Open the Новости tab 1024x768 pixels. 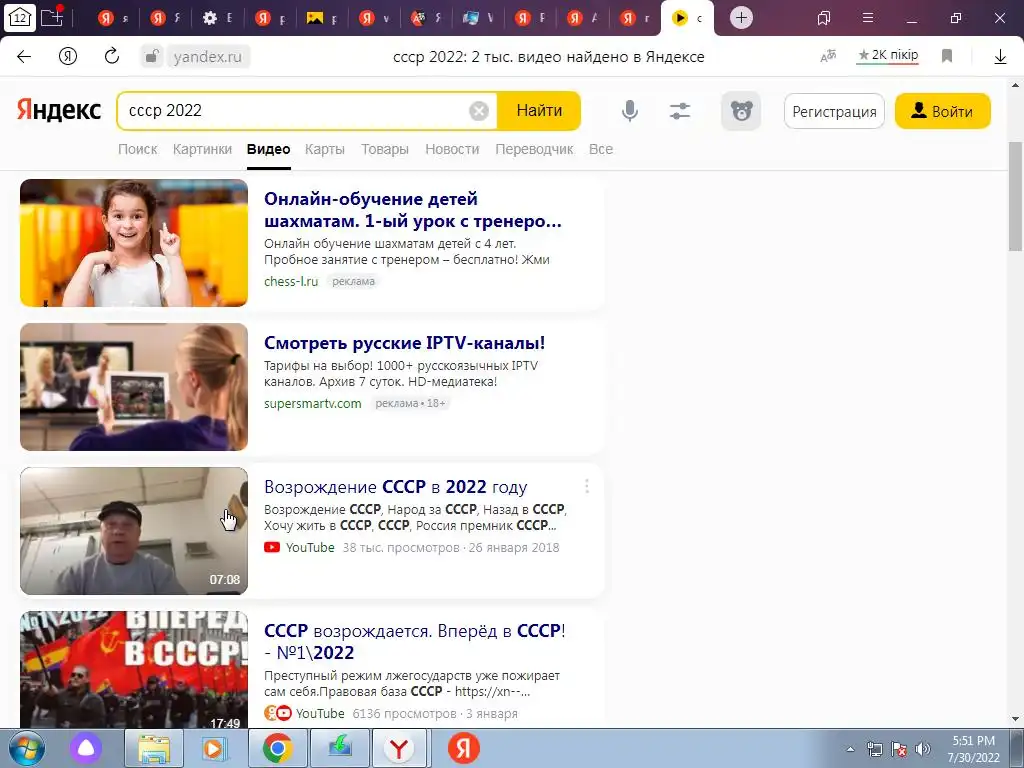coord(452,149)
